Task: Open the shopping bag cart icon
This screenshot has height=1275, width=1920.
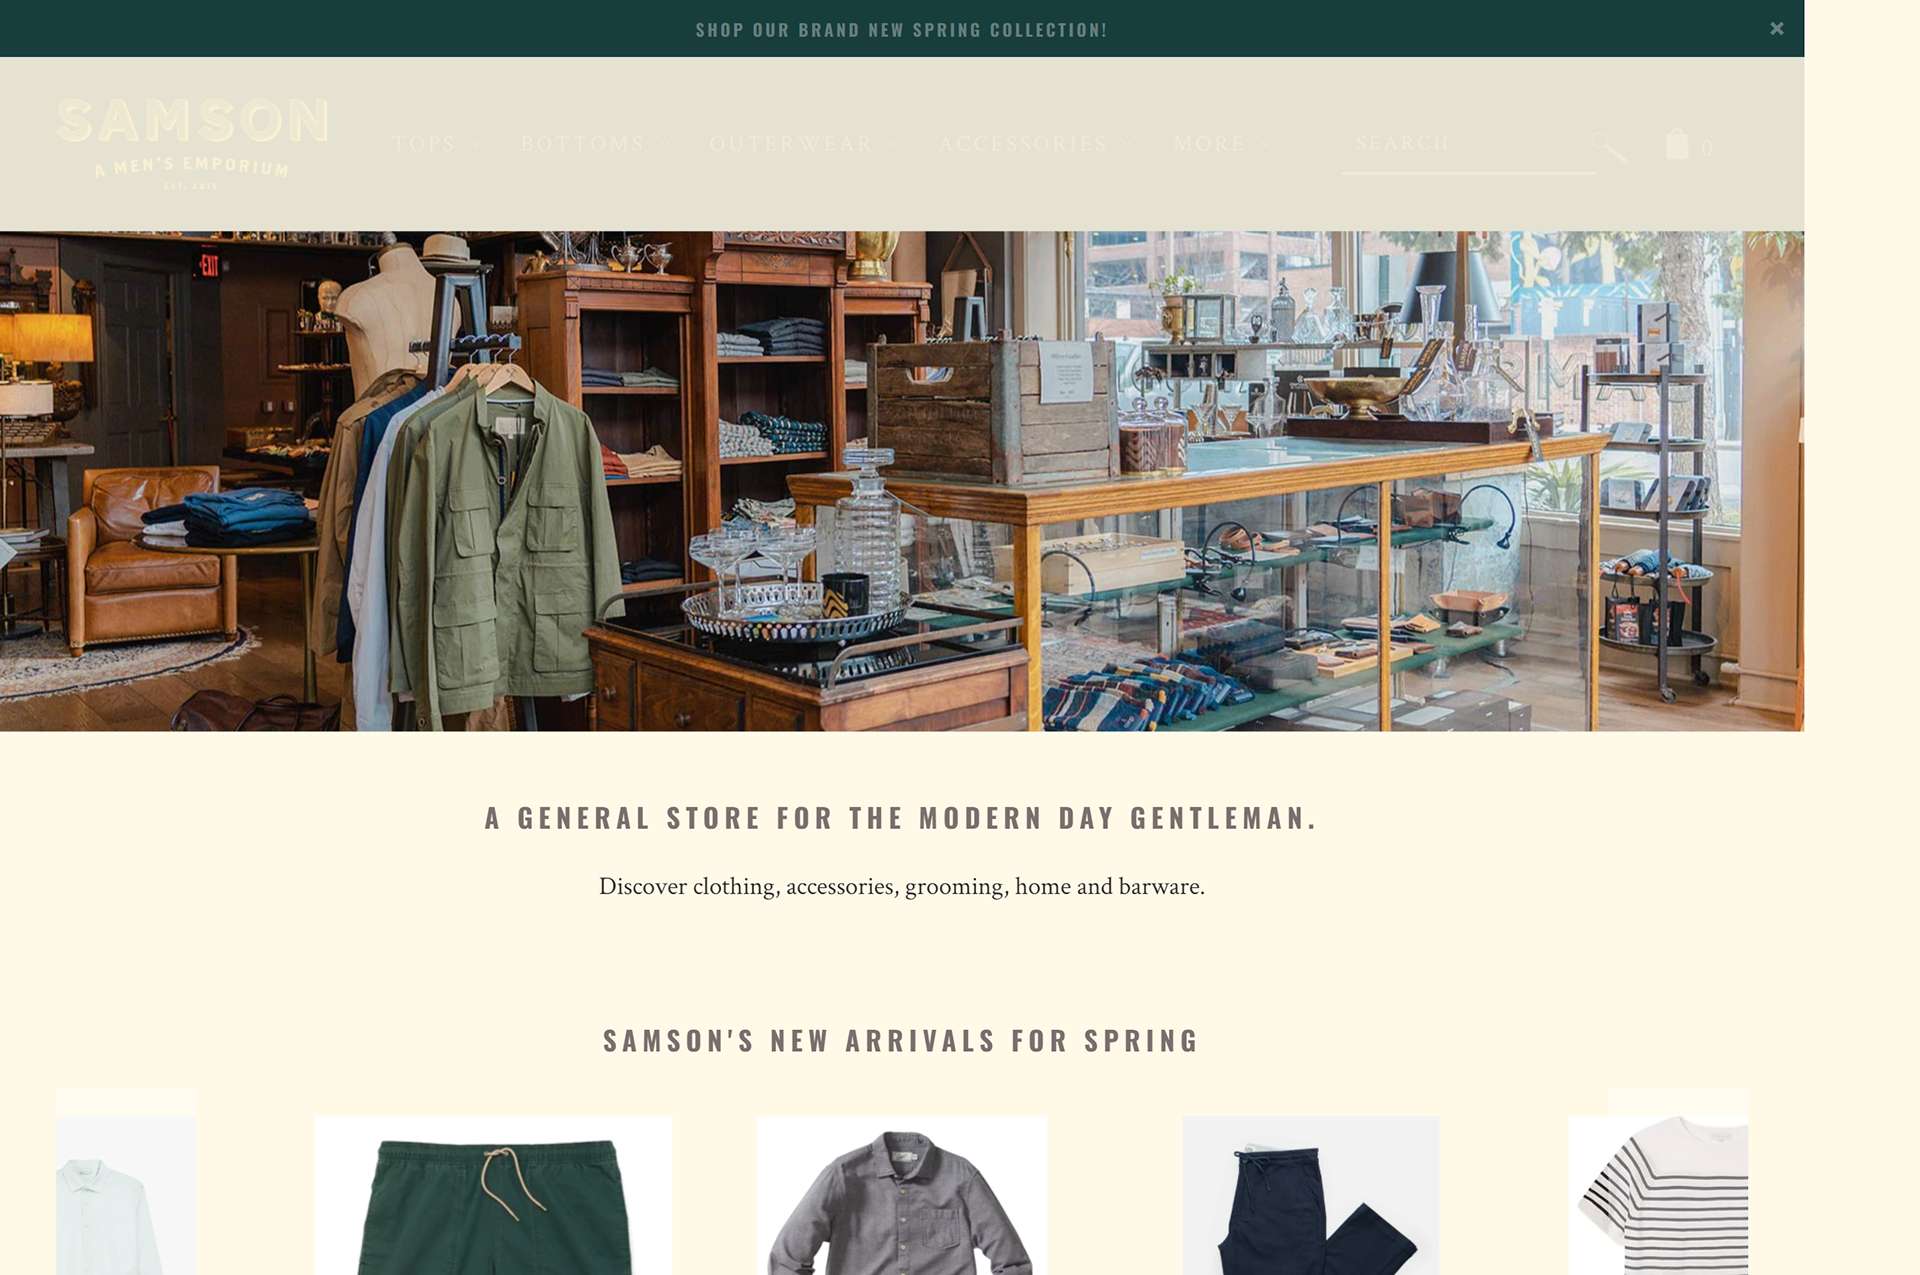Action: click(1677, 144)
